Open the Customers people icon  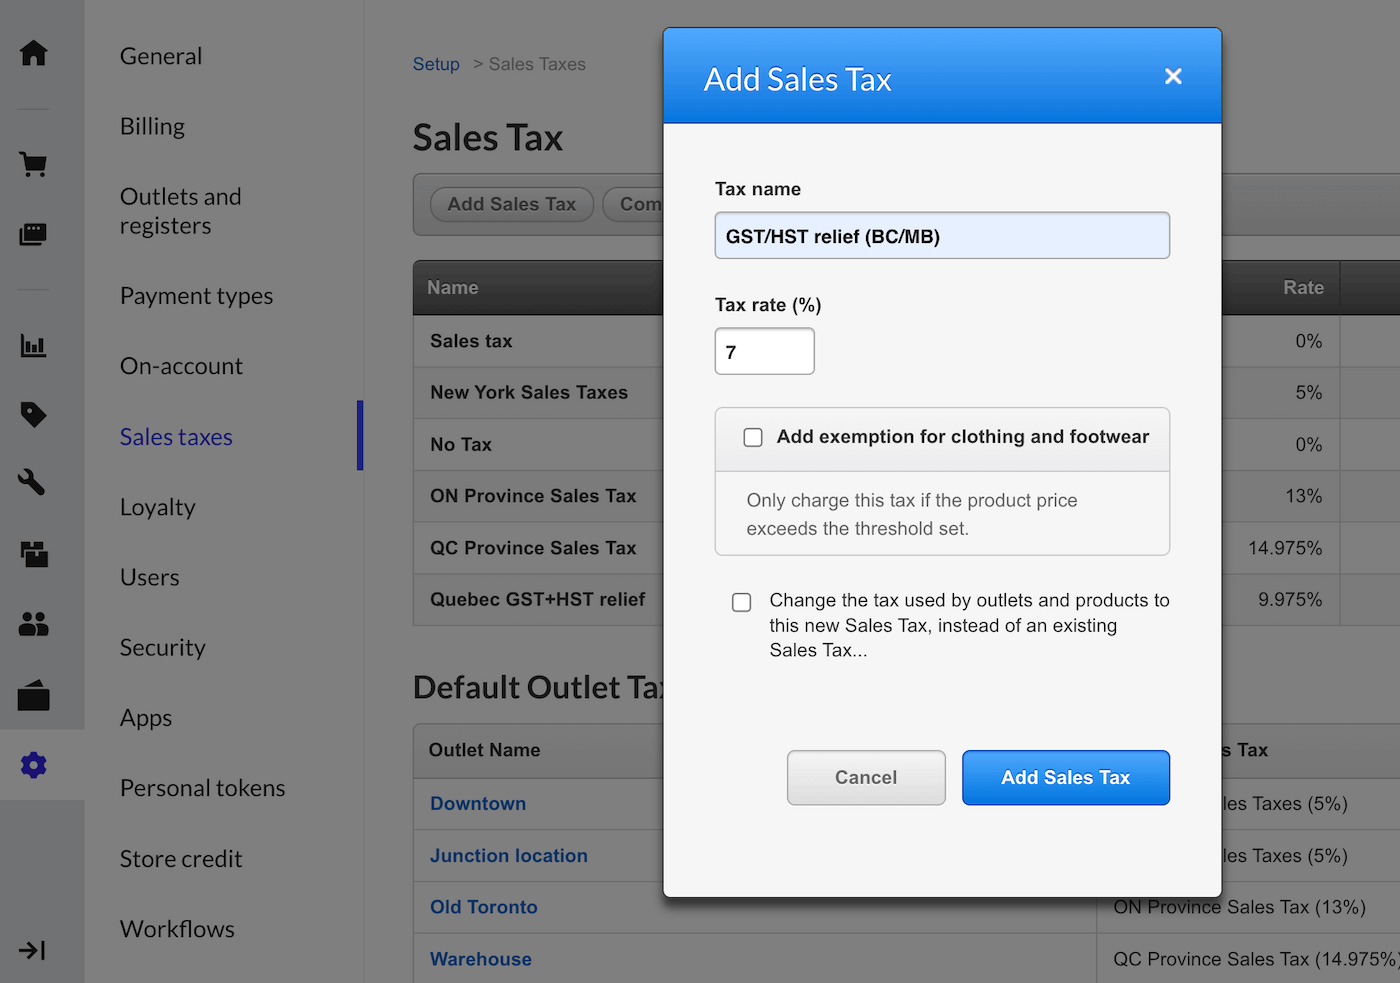pyautogui.click(x=33, y=624)
